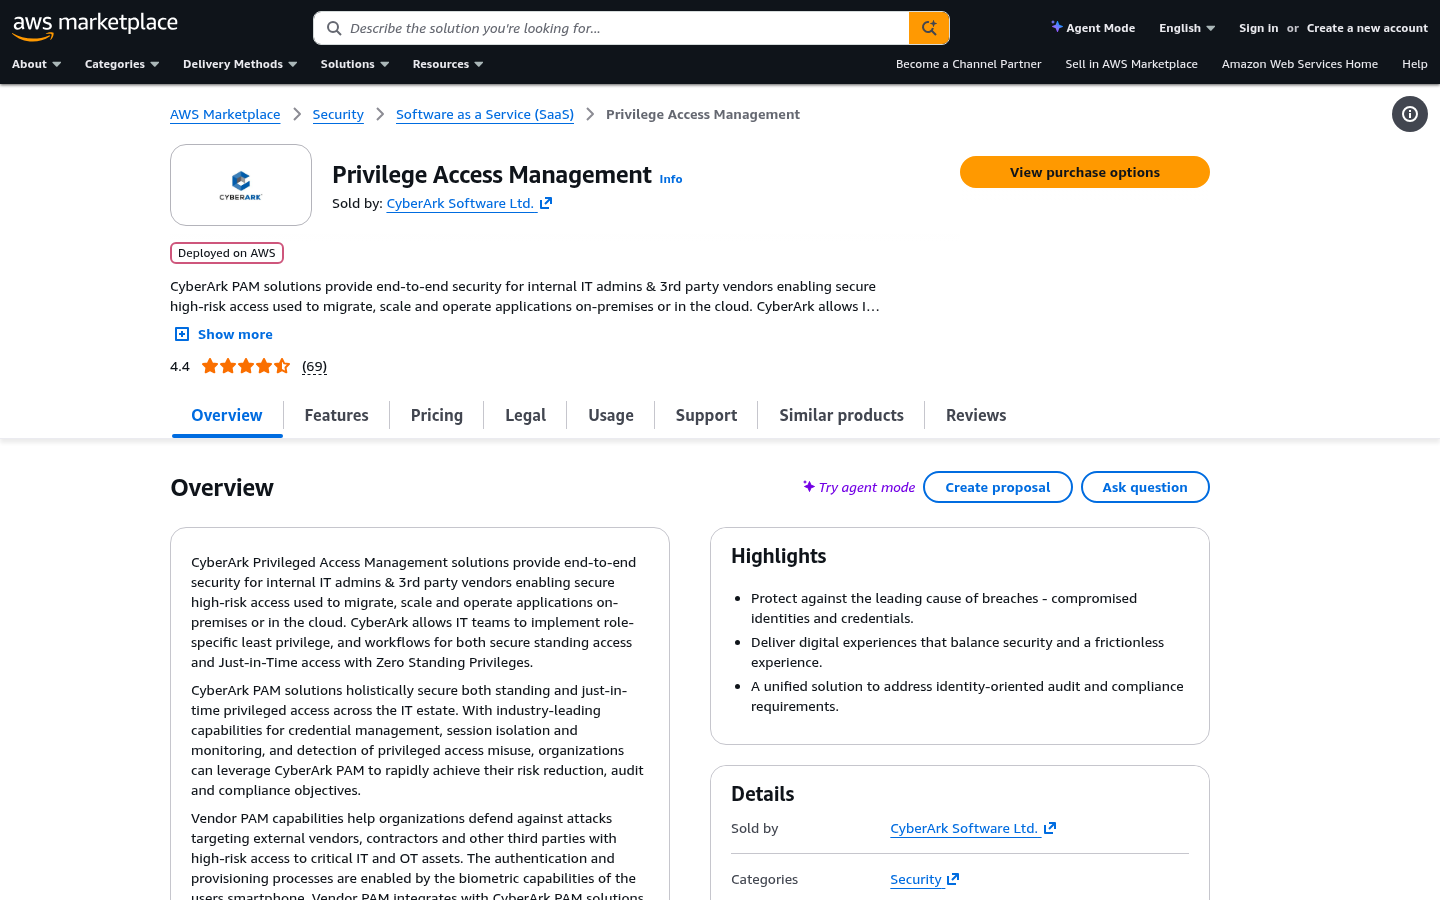Click the sparkle icon before Try agent mode
Image resolution: width=1440 pixels, height=900 pixels.
(x=808, y=486)
